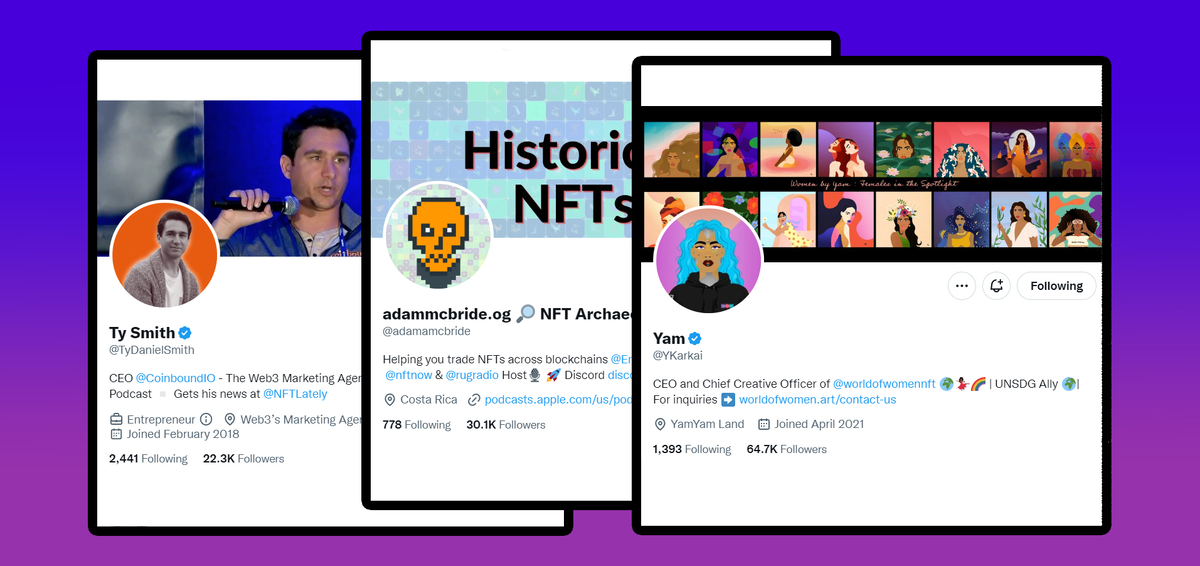The height and width of the screenshot is (566, 1200).
Task: Open the worldofwomen.art/contact-us link
Action: pyautogui.click(x=817, y=400)
